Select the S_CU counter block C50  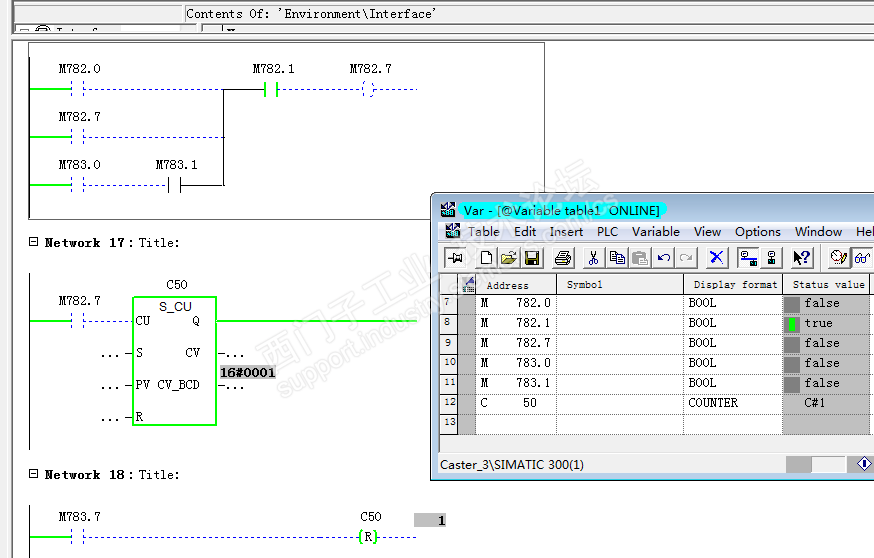pyautogui.click(x=174, y=361)
